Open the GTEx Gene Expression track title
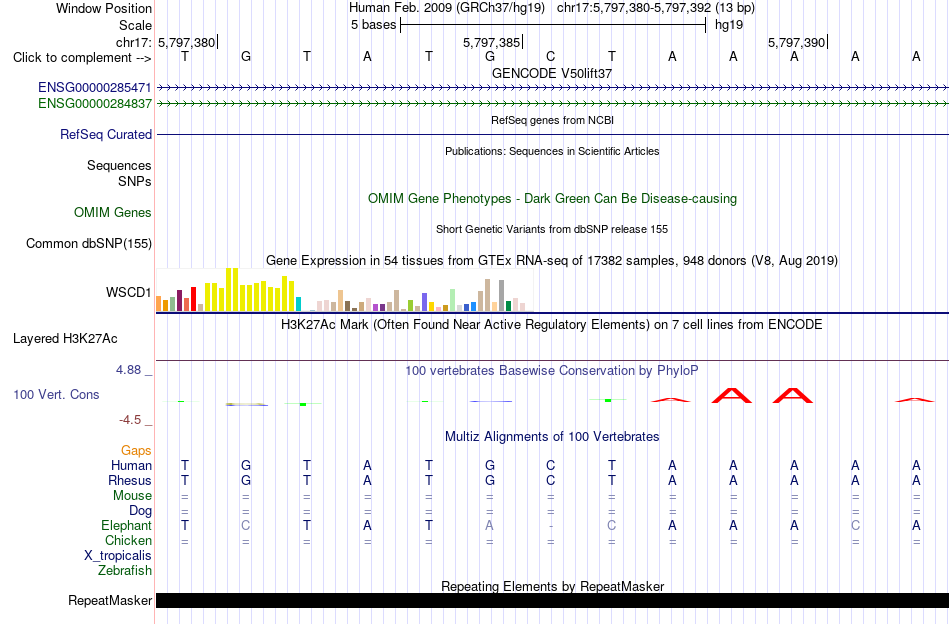Viewport: 950px width, 624px height. point(552,261)
